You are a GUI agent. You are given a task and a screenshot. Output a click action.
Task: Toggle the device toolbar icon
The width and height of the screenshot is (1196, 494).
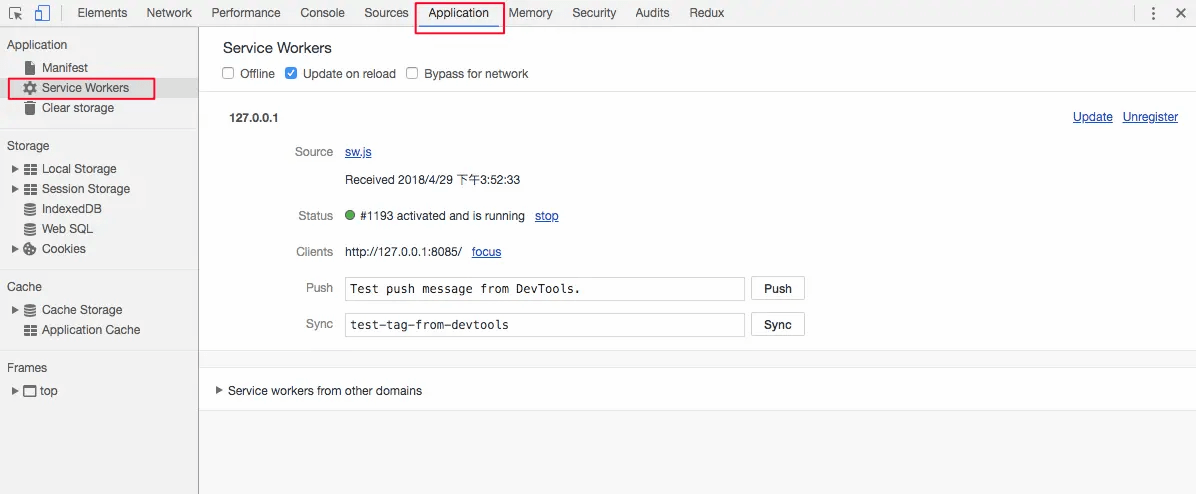click(x=42, y=13)
